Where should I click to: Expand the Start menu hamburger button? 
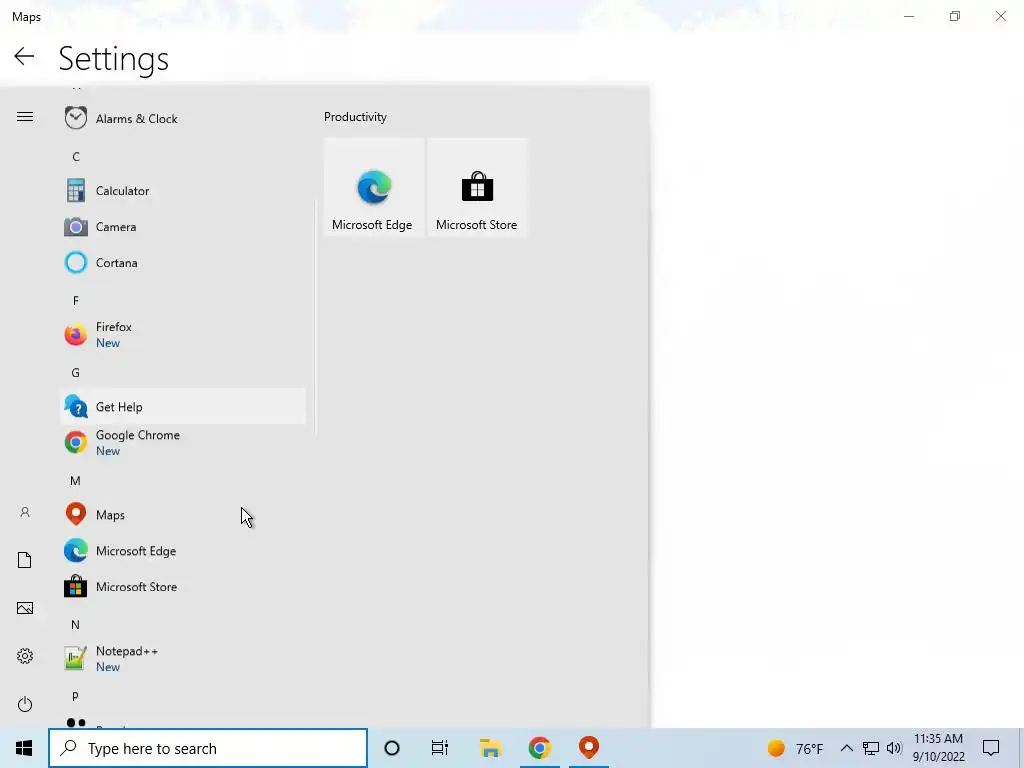click(25, 117)
